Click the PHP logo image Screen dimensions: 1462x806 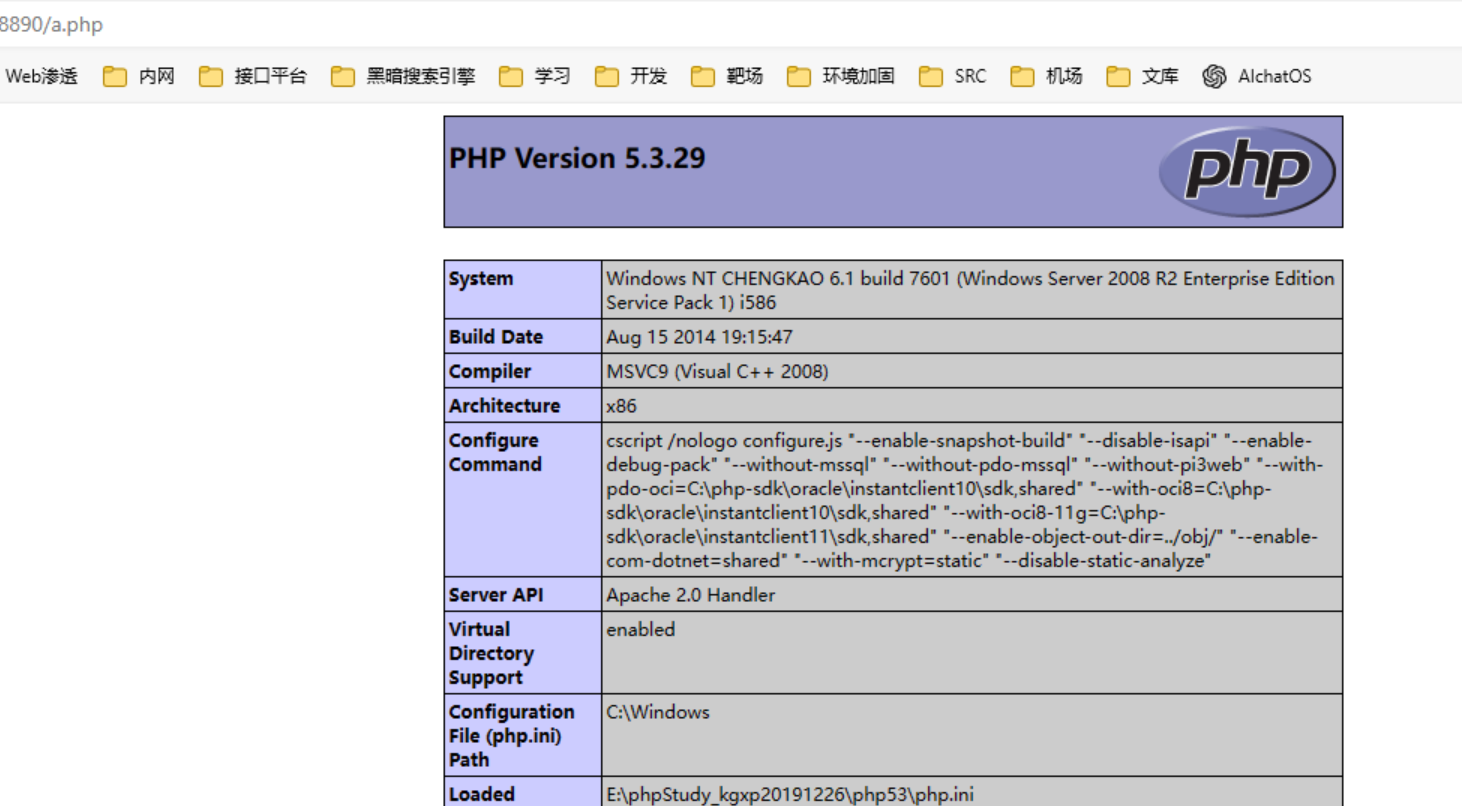pos(1246,171)
